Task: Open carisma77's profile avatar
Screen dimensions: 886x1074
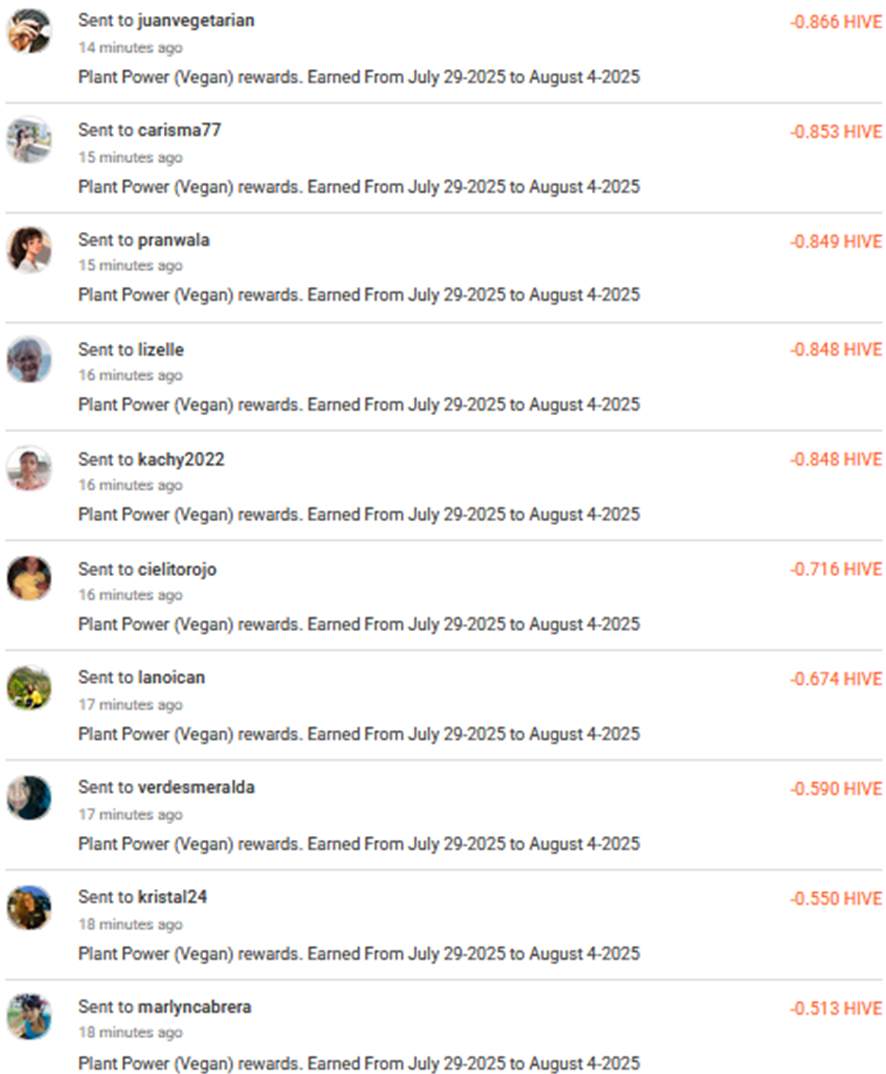Action: tap(29, 140)
